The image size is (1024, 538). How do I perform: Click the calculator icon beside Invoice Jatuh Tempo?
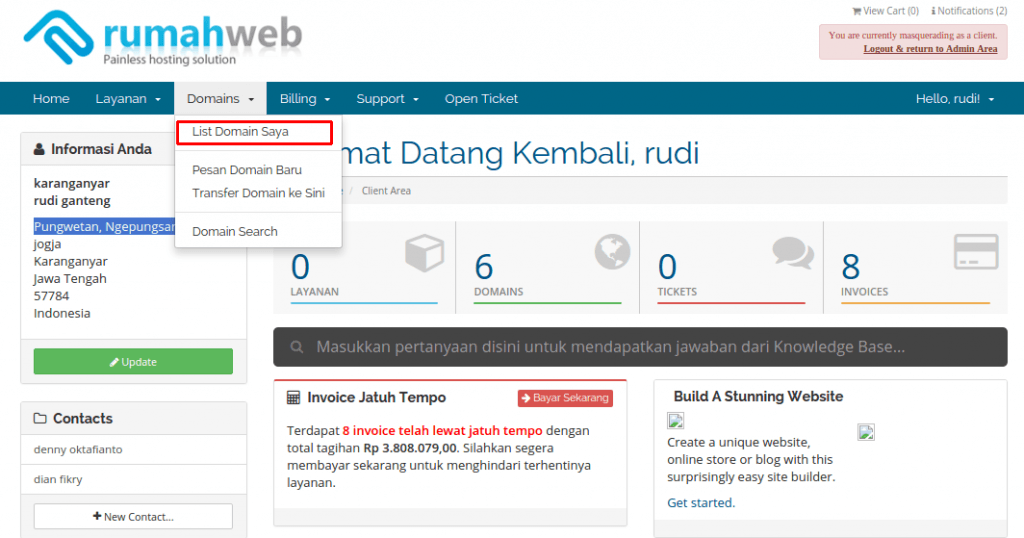(x=294, y=398)
